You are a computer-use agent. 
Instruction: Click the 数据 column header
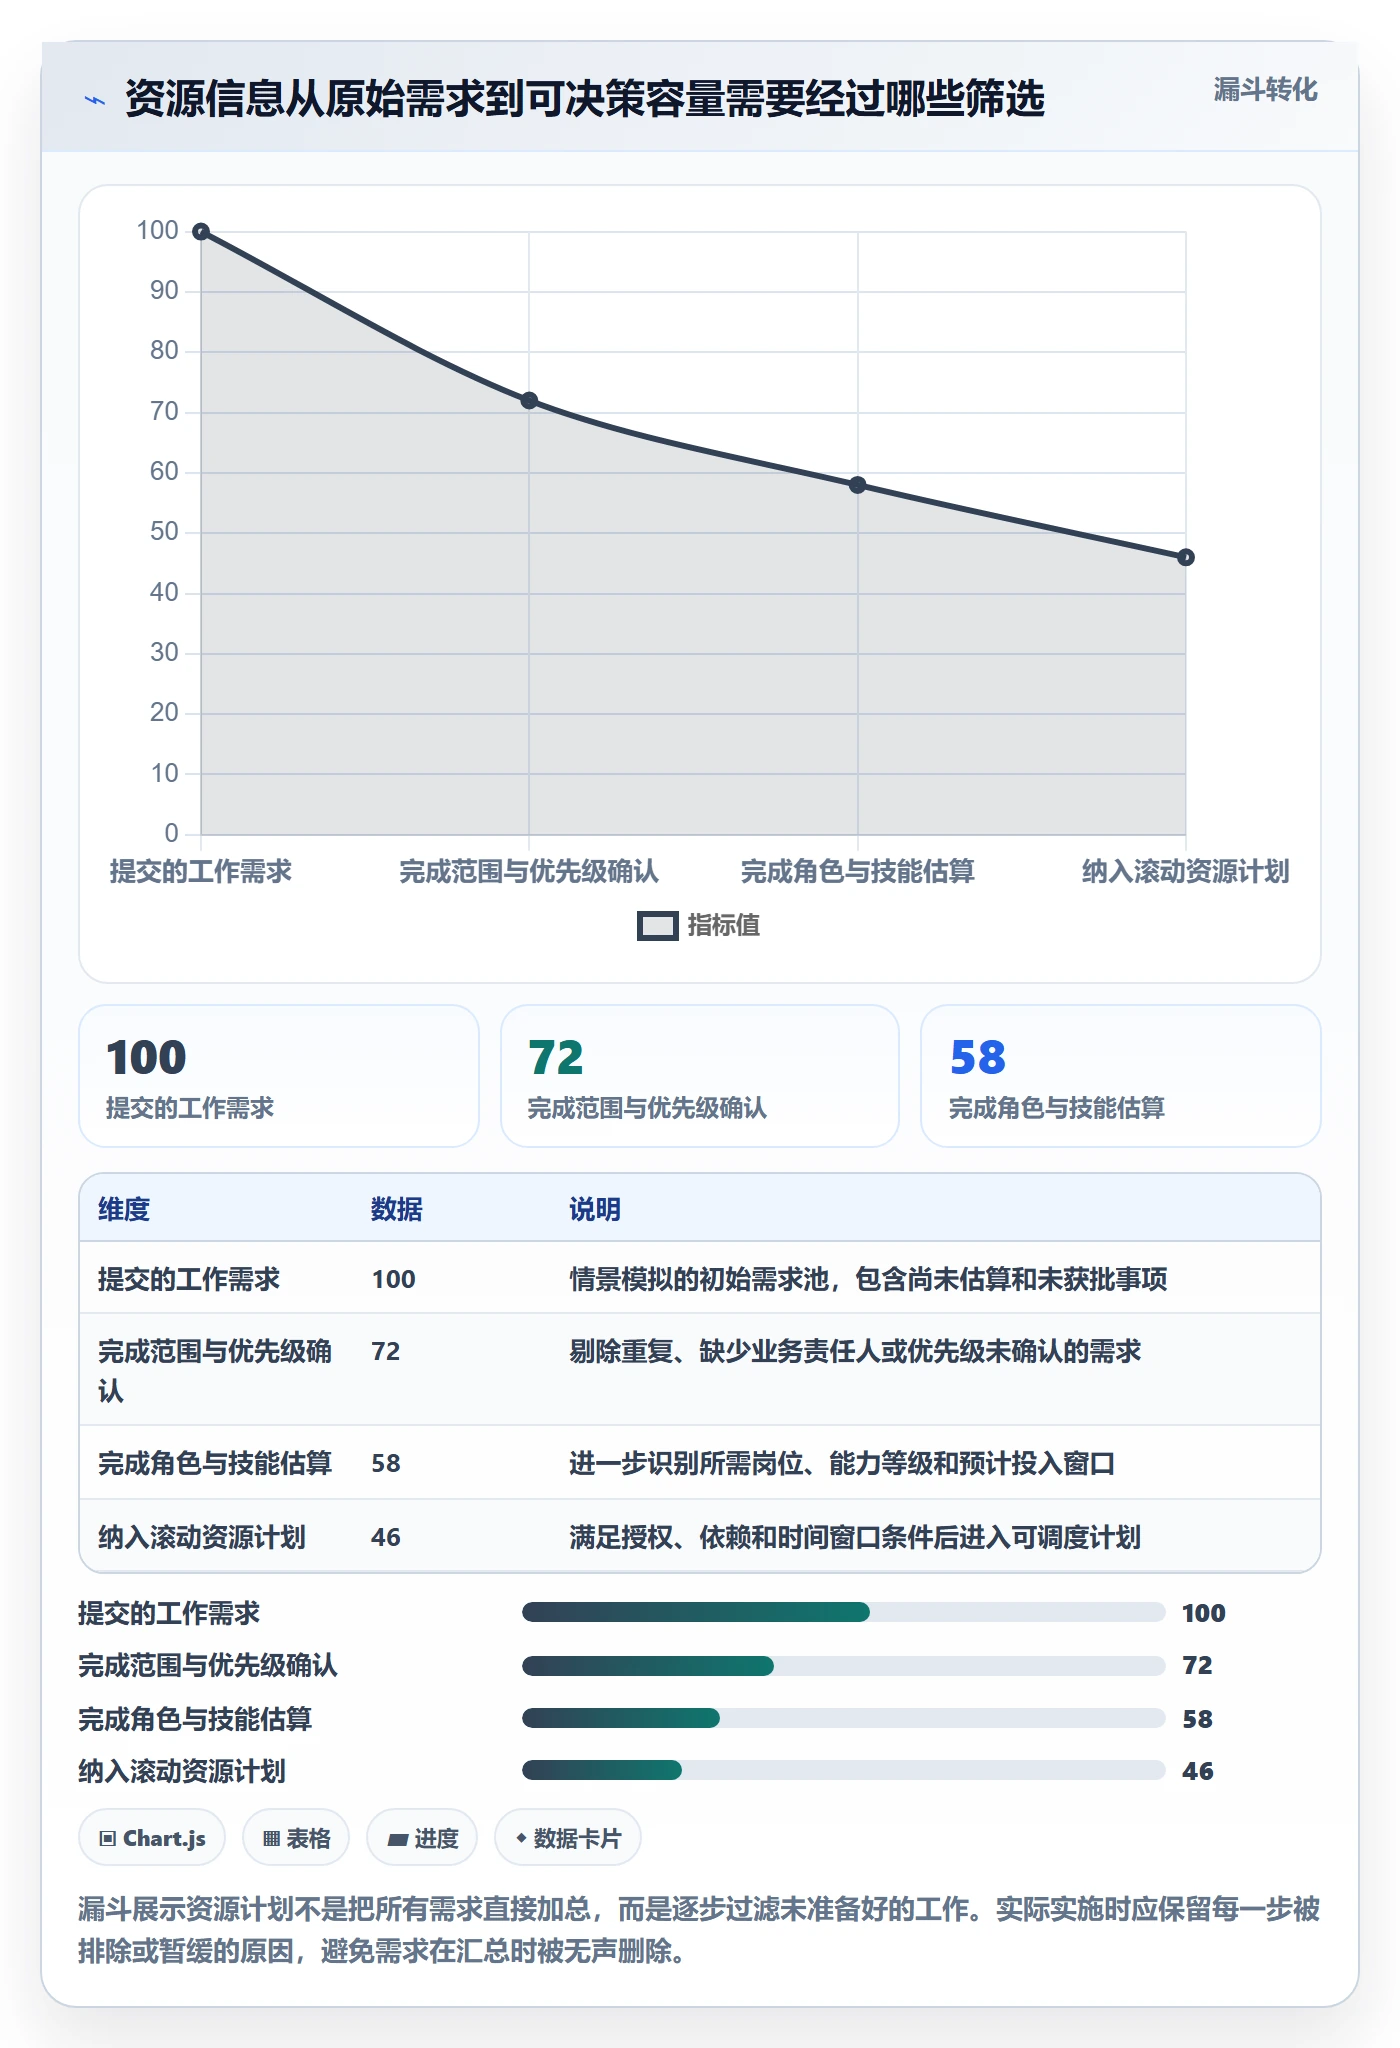397,1209
